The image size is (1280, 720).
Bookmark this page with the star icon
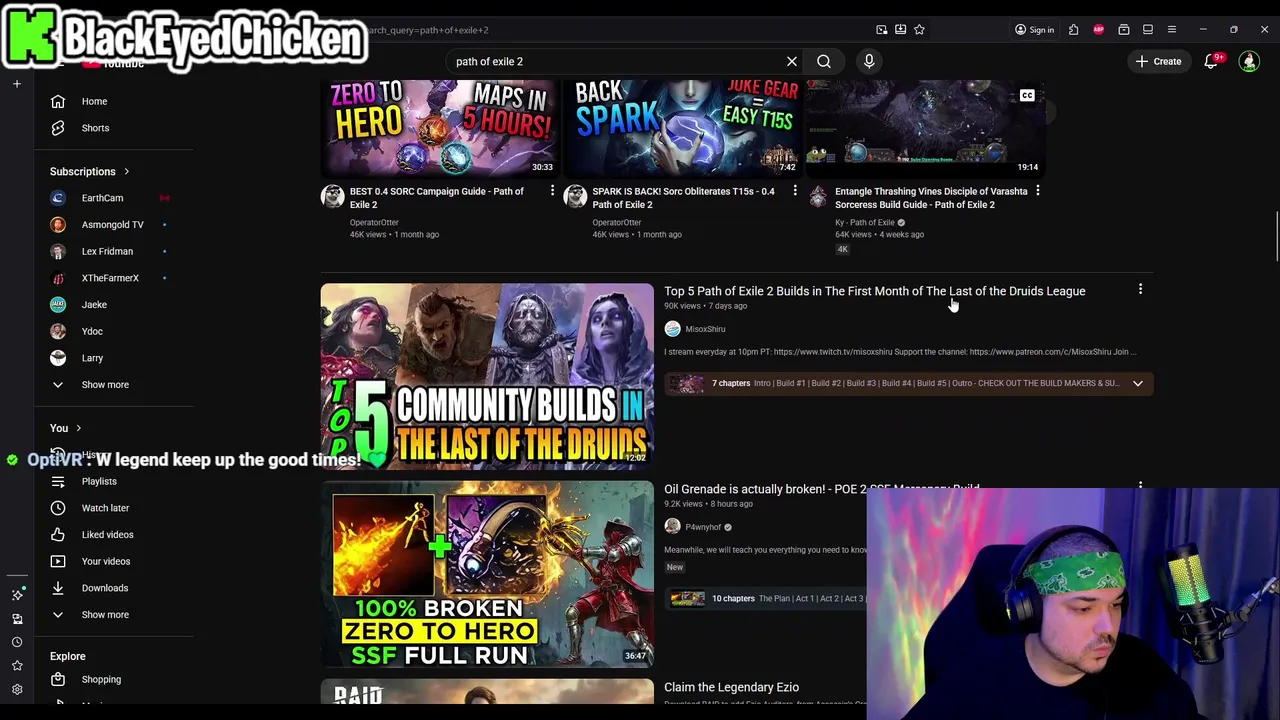click(x=919, y=30)
